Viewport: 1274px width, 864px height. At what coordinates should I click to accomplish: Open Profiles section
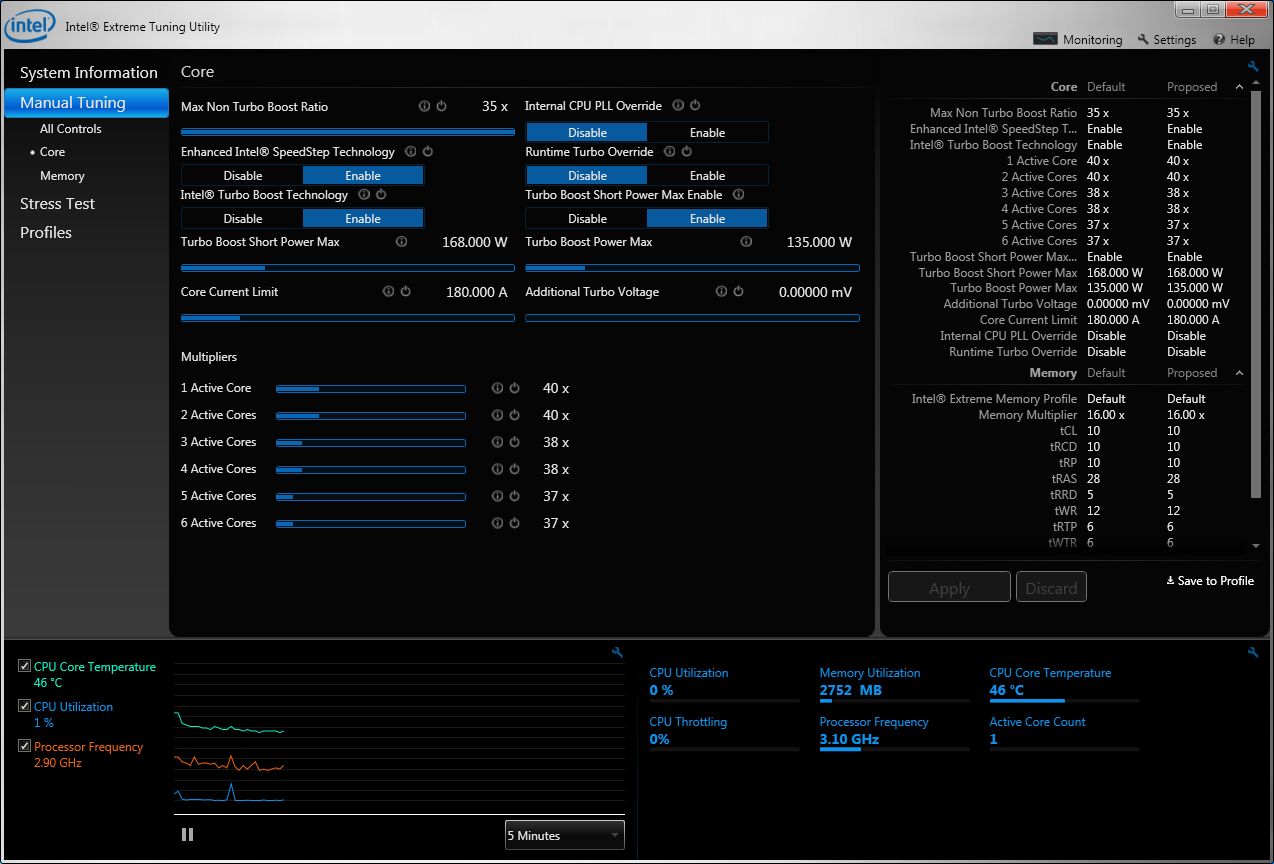46,233
